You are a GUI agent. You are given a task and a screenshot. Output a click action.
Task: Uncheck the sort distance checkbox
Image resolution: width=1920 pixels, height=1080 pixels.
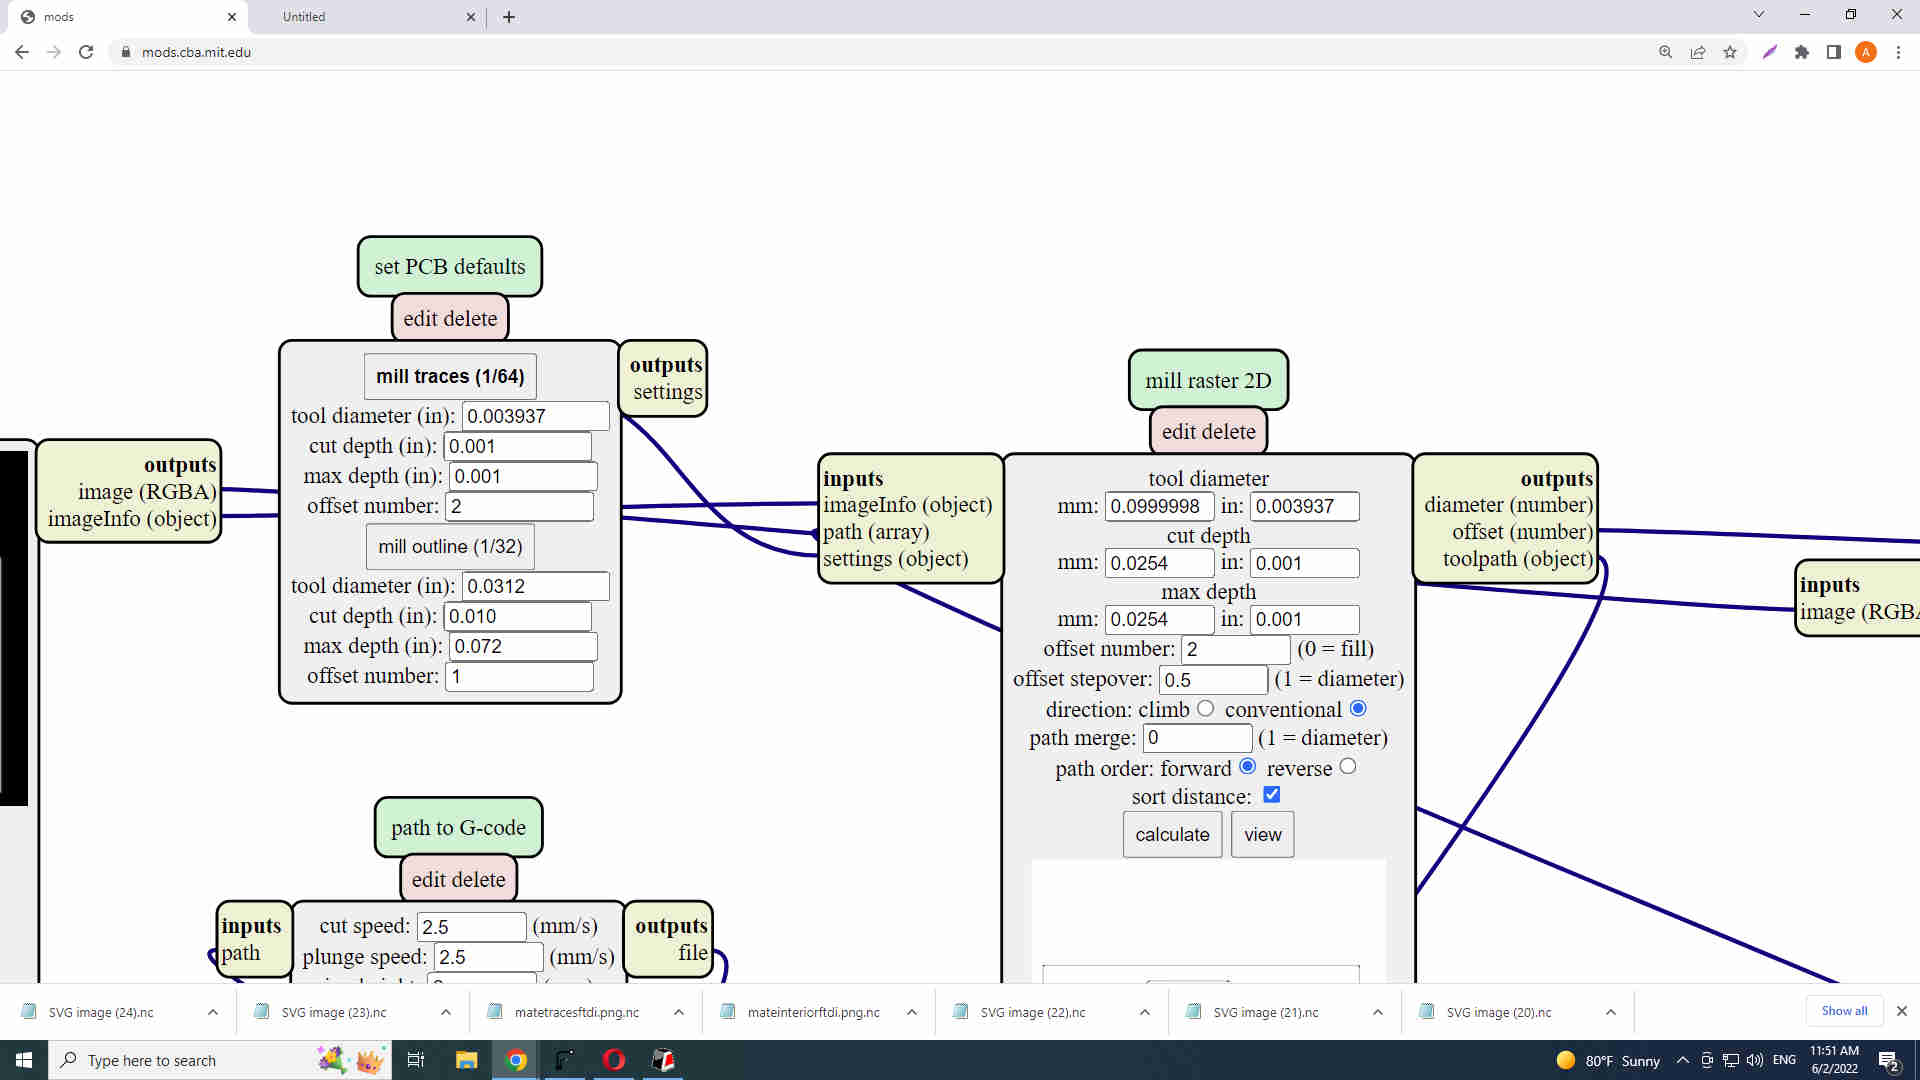tap(1271, 795)
